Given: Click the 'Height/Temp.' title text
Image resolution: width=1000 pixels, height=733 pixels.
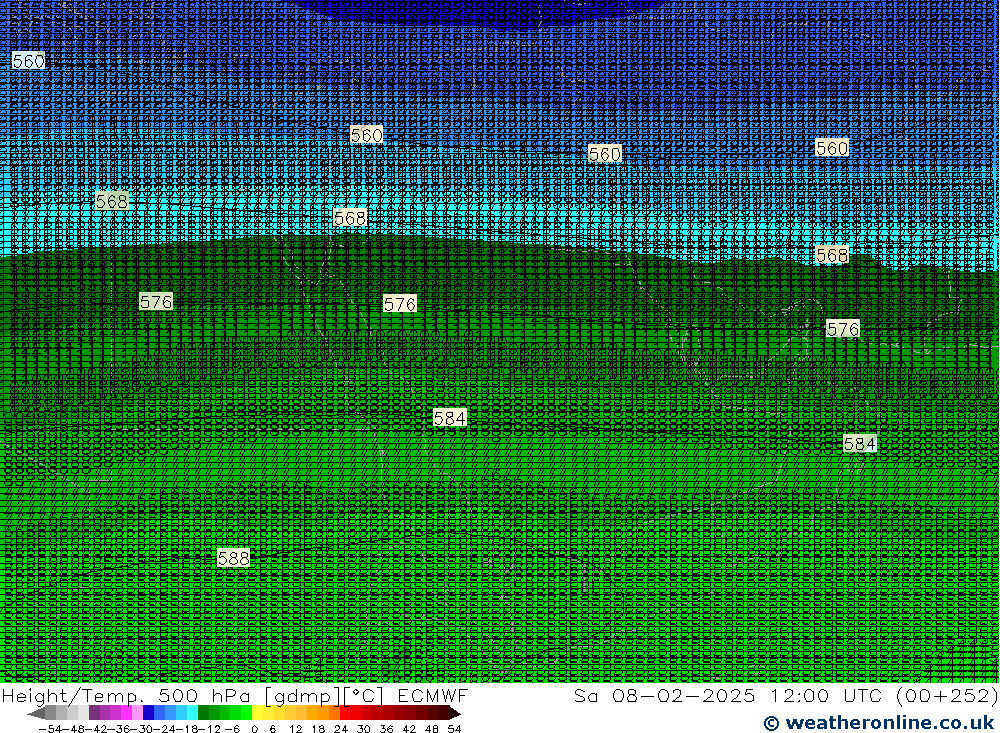Looking at the screenshot, I should 73,695.
